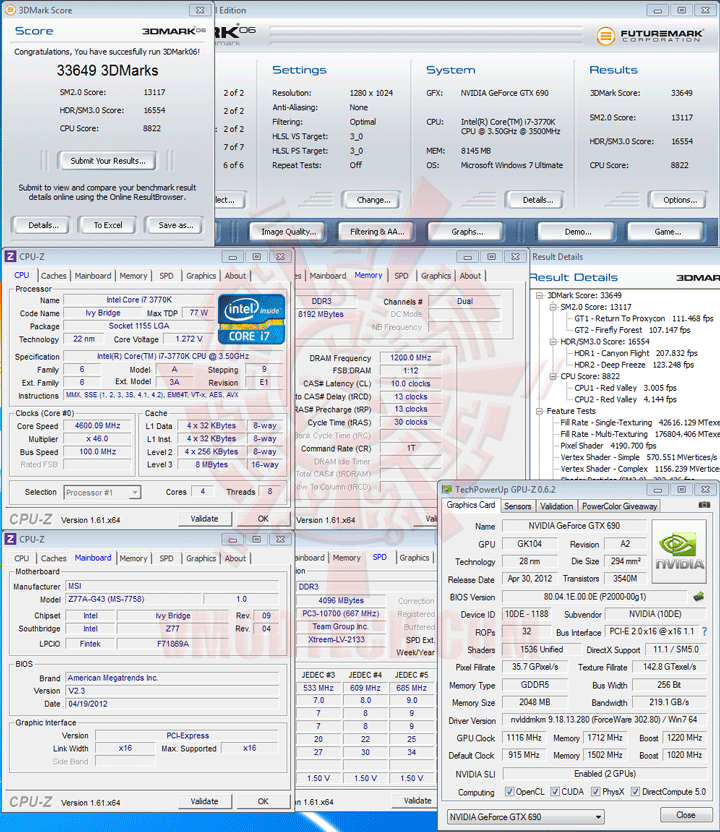Select HDR1 - Canyon Flight result row
720x832 pixels.
(636, 353)
